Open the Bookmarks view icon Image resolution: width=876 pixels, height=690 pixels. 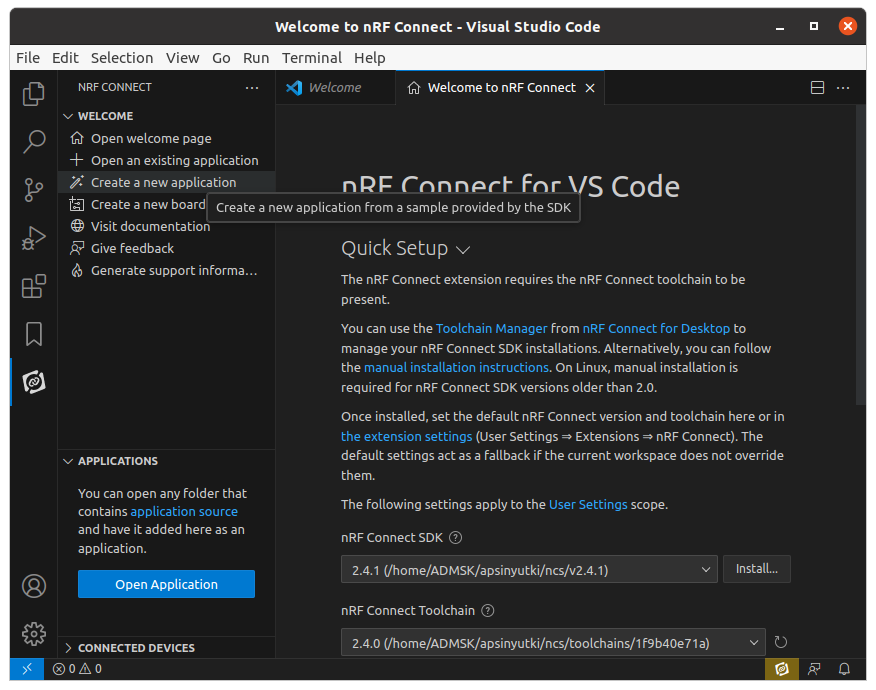click(x=34, y=334)
